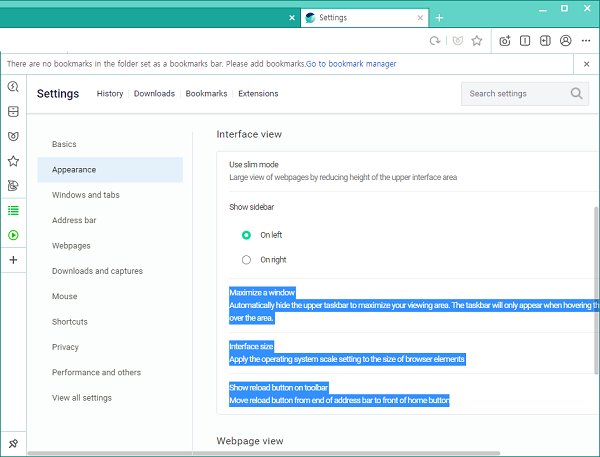Open the Windows and tabs settings
Viewport: 600px width, 457px height.
pos(86,195)
